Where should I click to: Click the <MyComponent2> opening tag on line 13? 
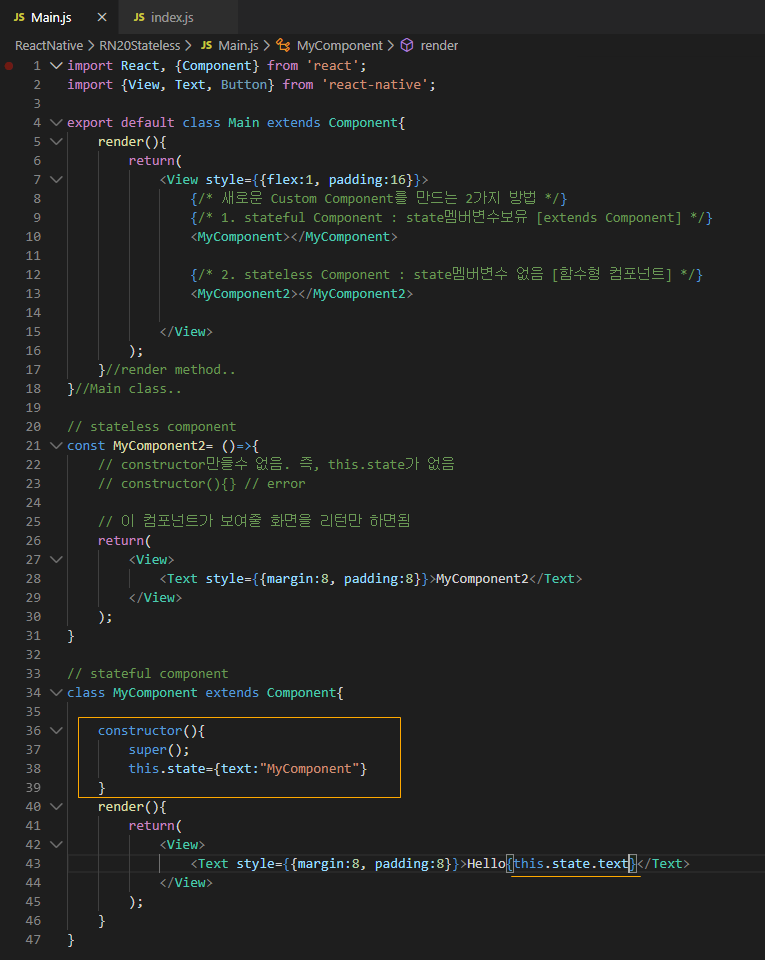tap(244, 293)
